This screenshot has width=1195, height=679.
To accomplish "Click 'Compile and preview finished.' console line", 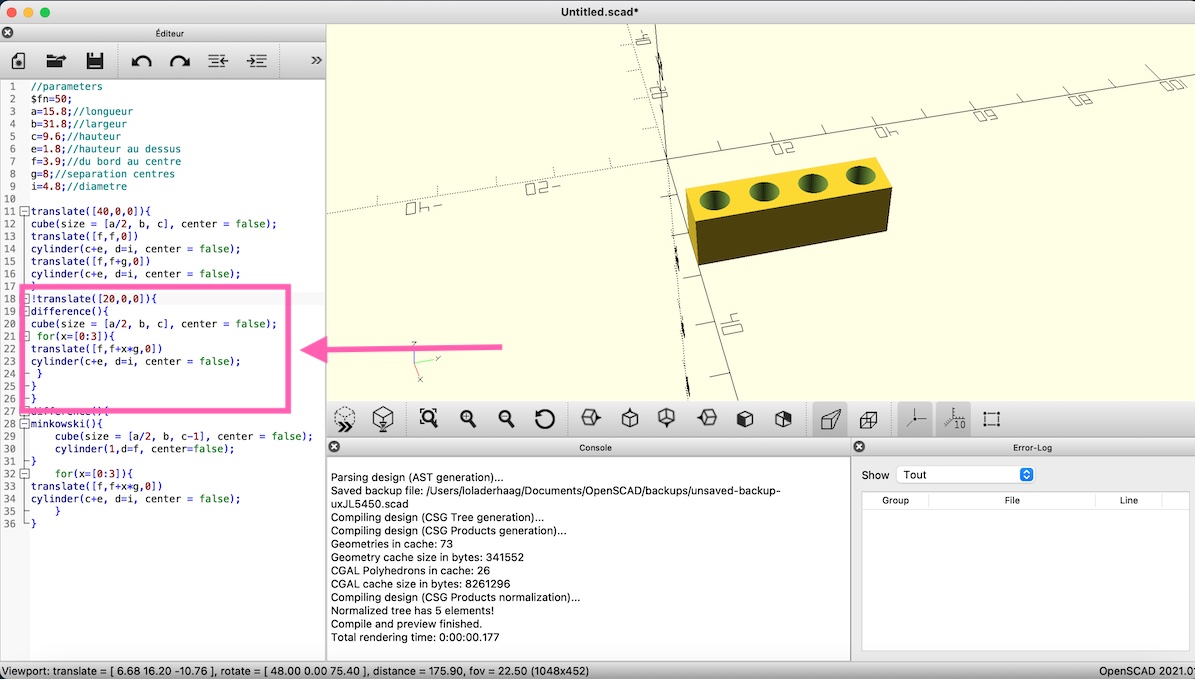I will tap(406, 624).
